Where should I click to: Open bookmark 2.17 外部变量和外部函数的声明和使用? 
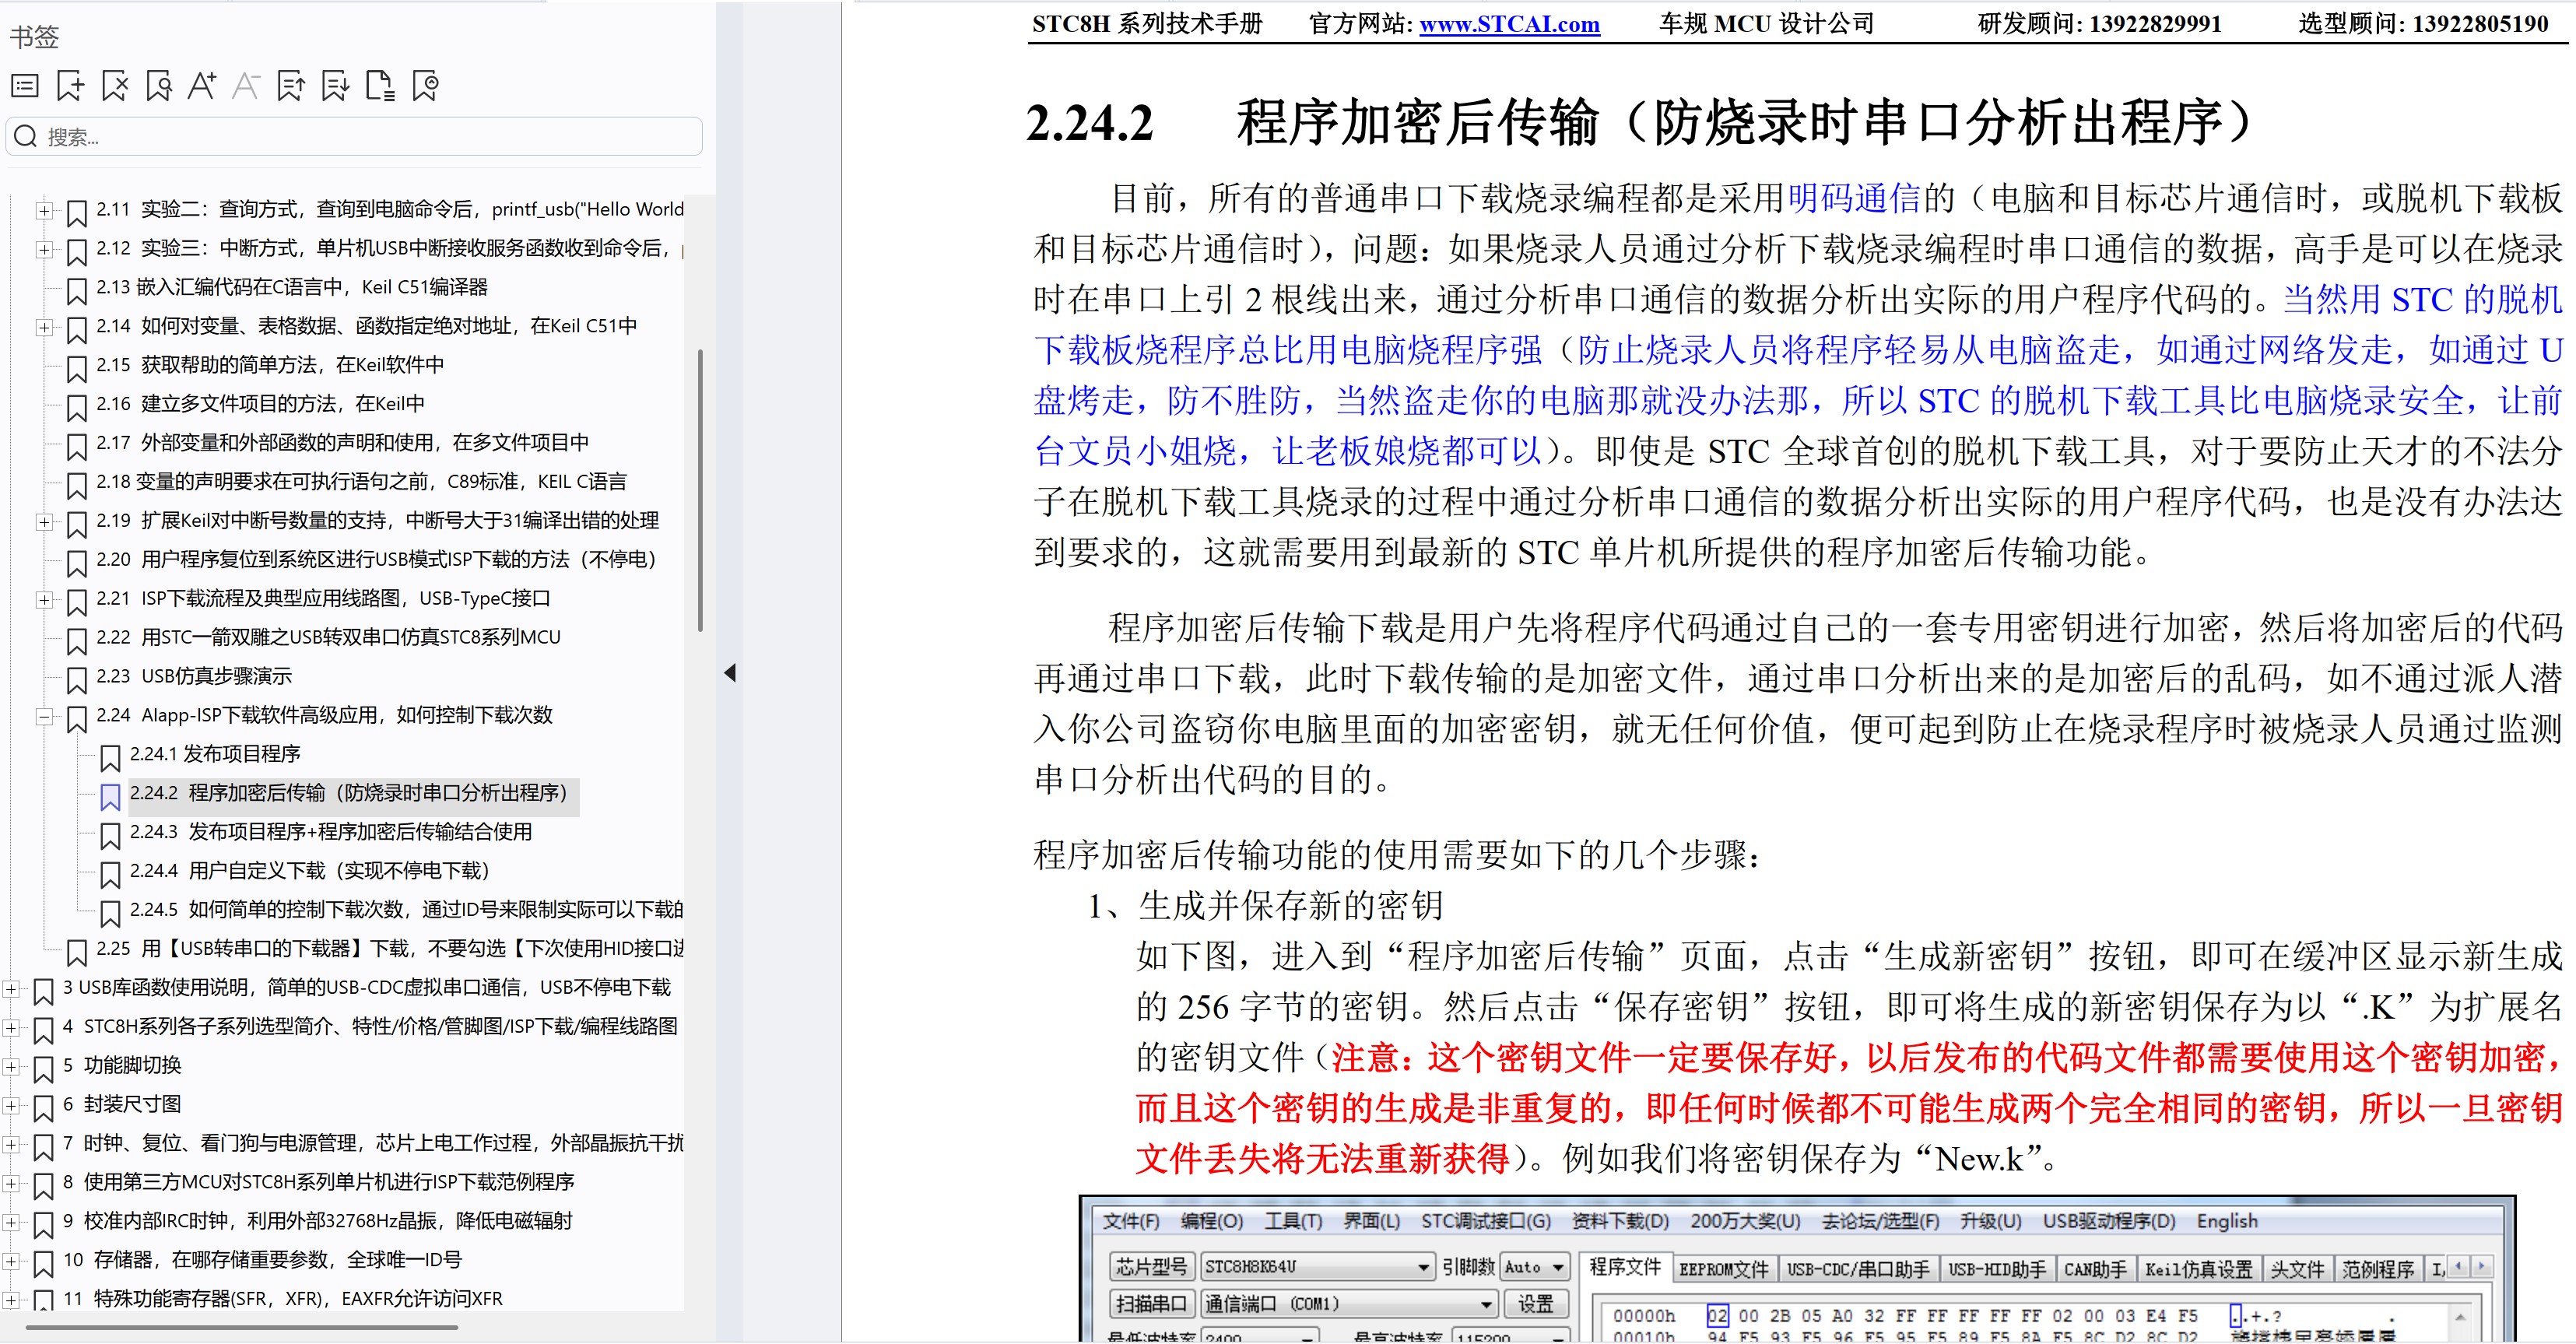[x=342, y=443]
